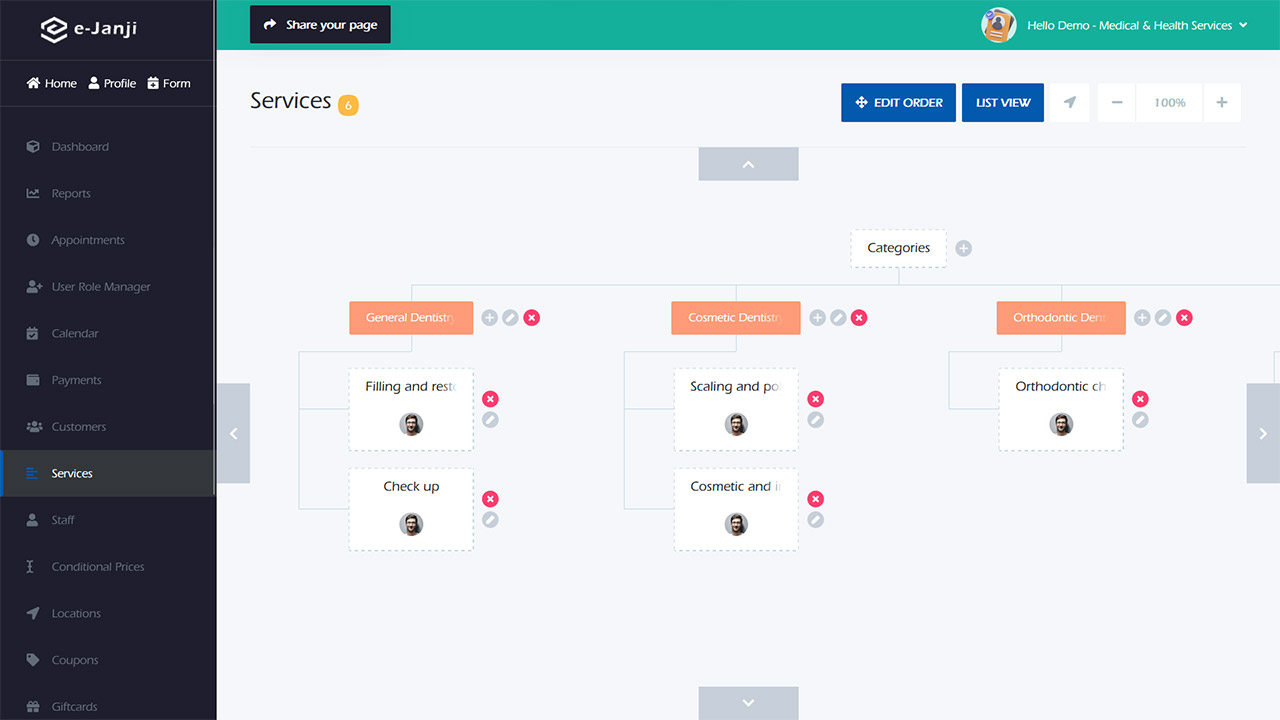1280x720 pixels.
Task: Open the Scaling and polishing service card
Action: pyautogui.click(x=736, y=409)
